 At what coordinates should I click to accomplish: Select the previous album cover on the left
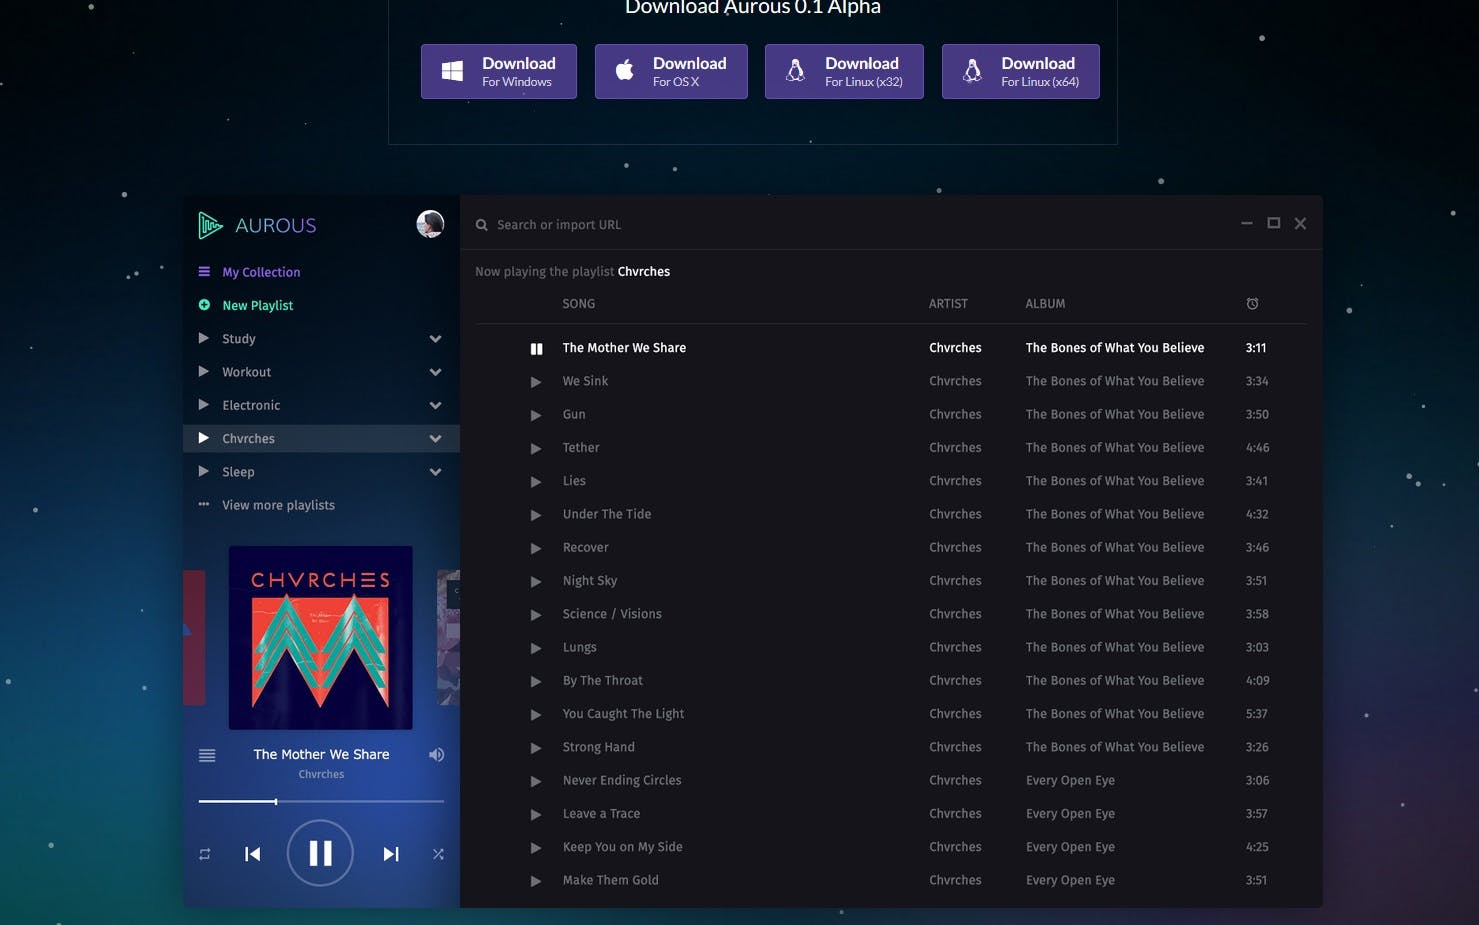tap(194, 638)
